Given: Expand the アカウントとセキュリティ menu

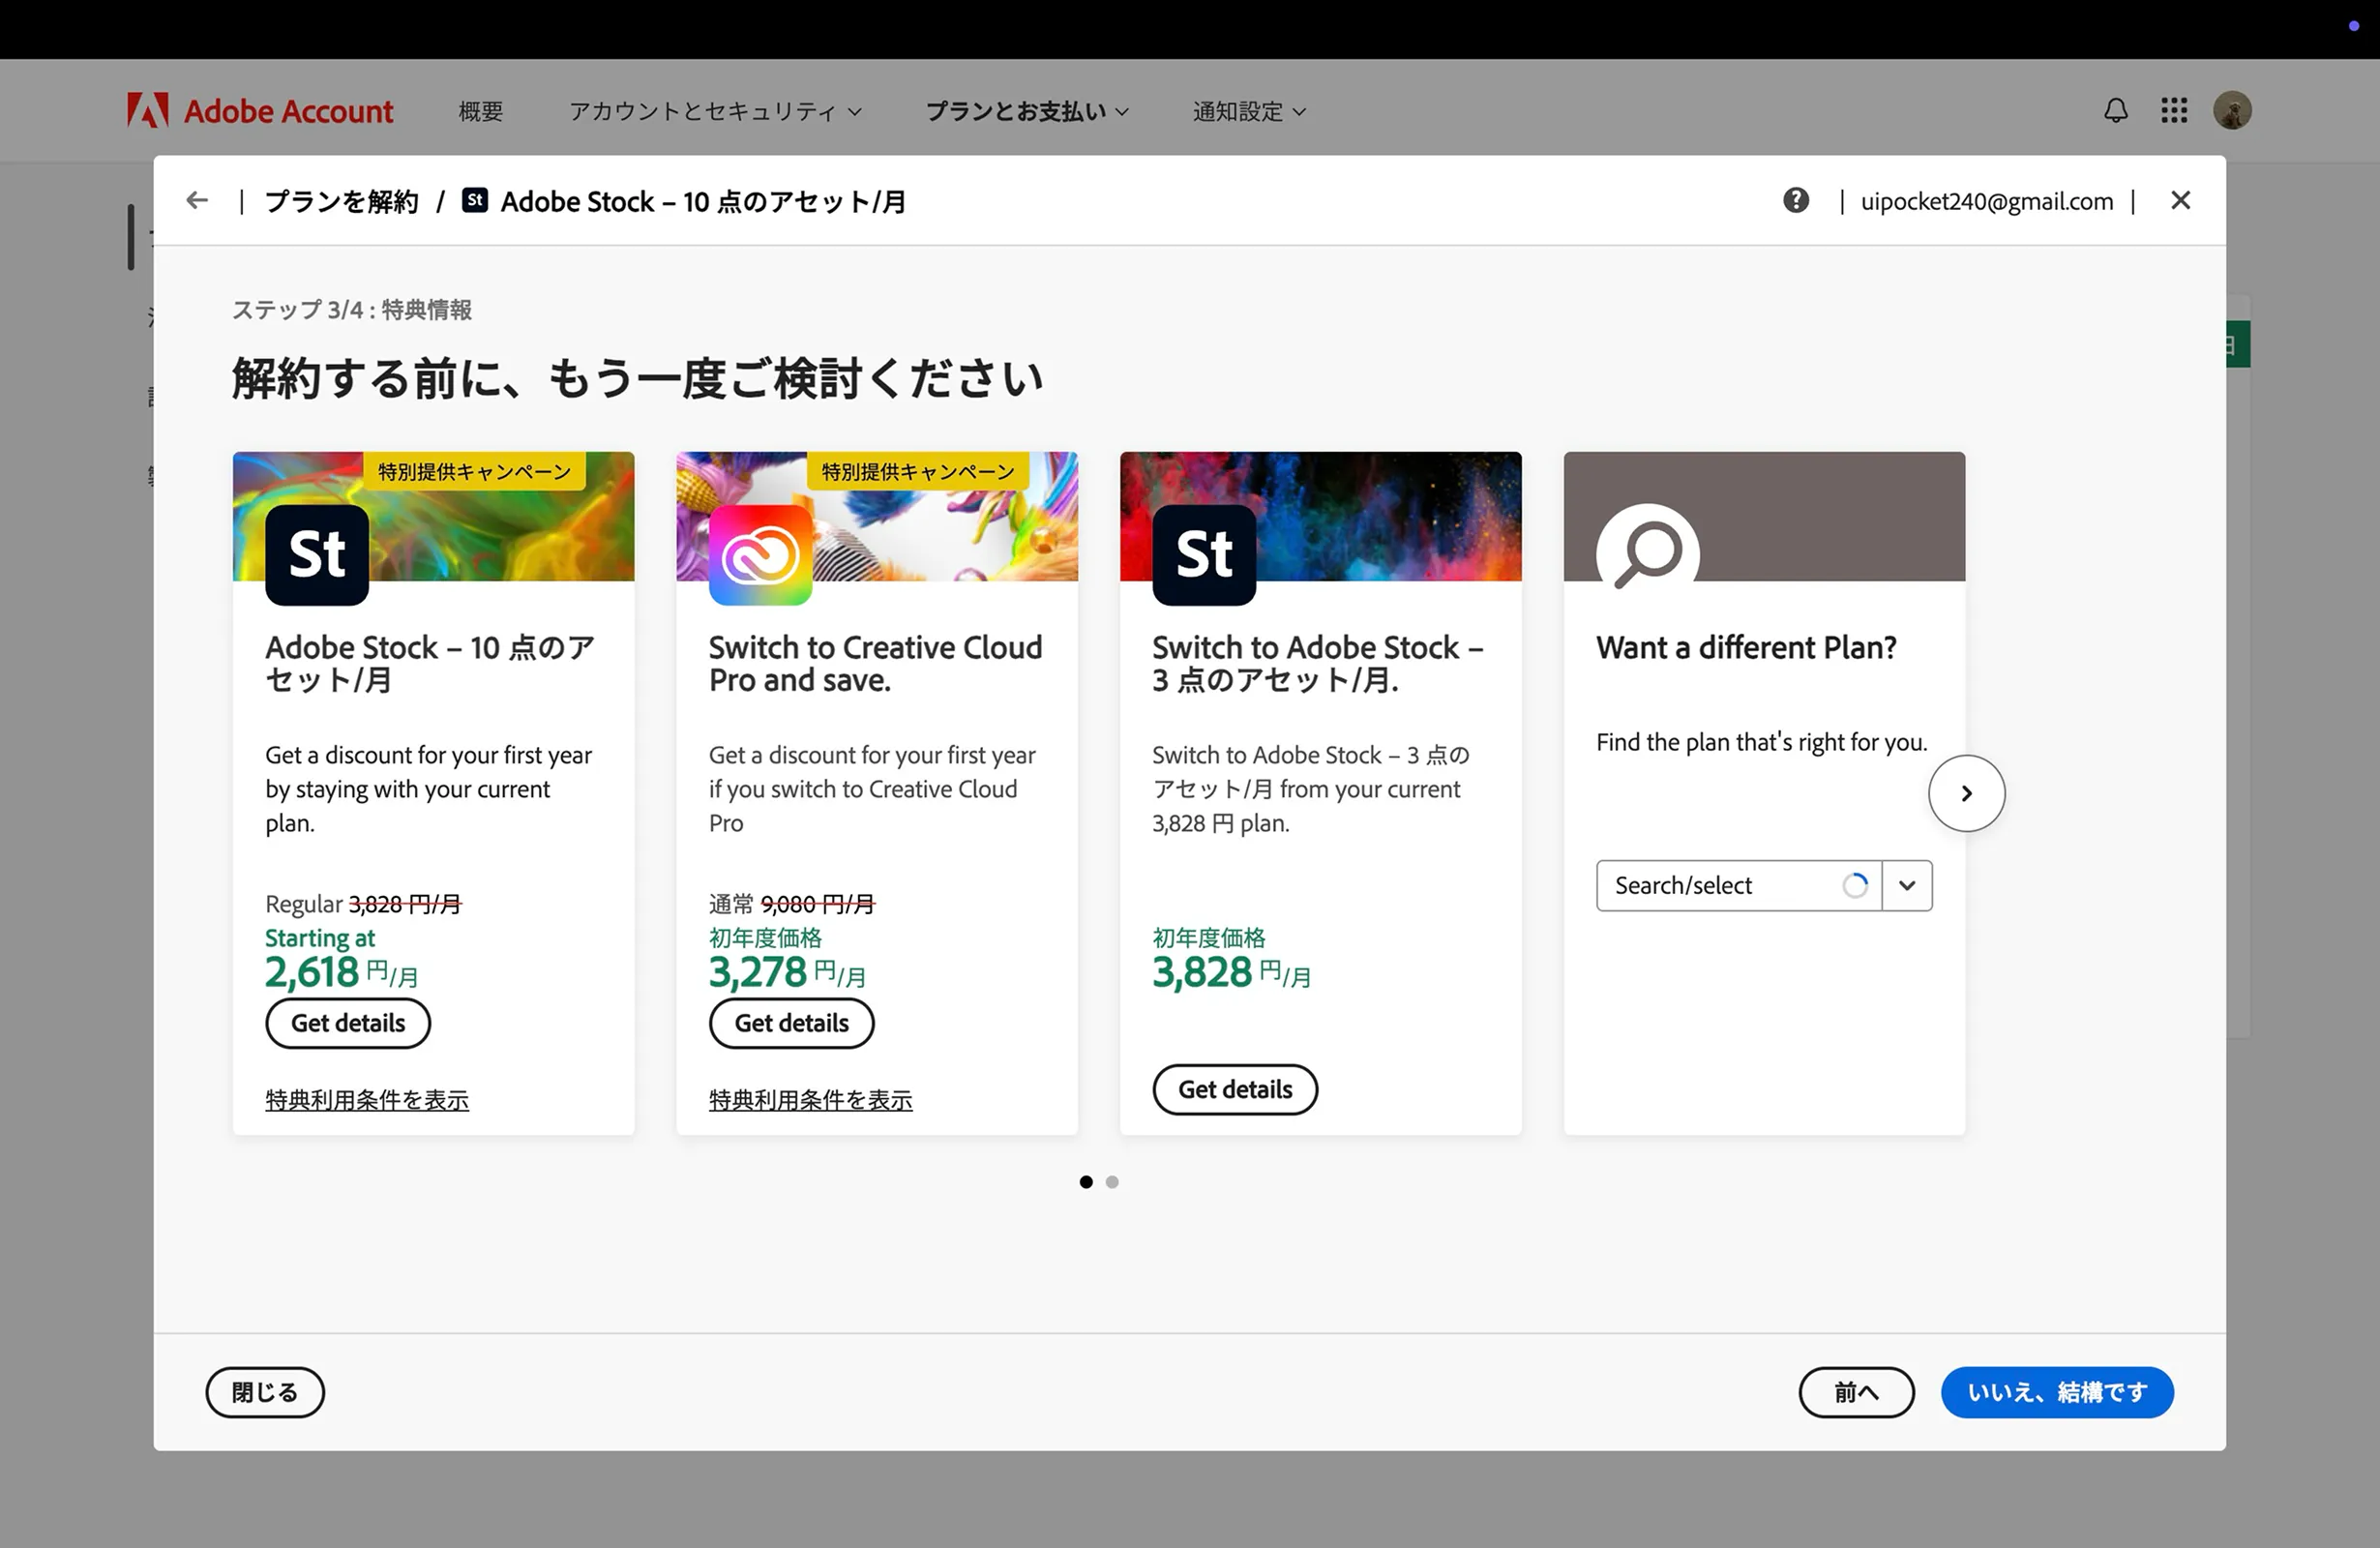Looking at the screenshot, I should (x=715, y=111).
